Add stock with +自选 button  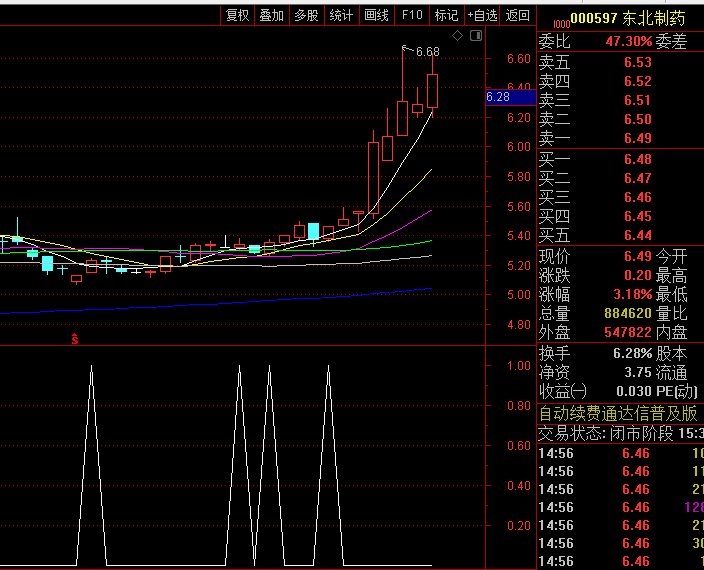[482, 15]
